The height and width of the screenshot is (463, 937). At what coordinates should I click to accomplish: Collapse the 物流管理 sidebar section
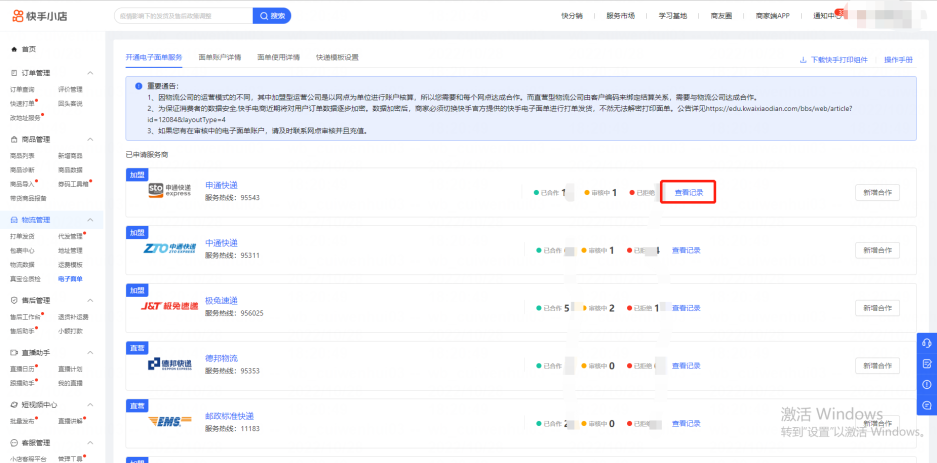[x=91, y=219]
